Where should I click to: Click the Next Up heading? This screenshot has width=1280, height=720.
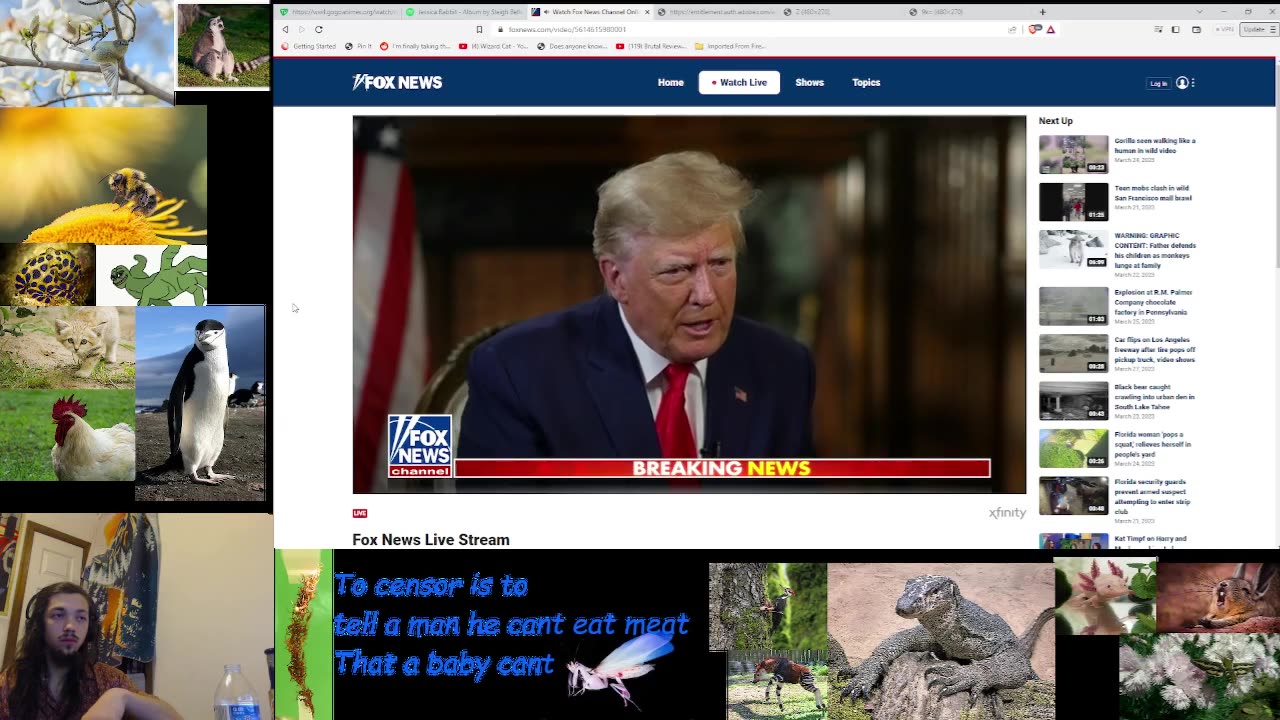[x=1055, y=121]
